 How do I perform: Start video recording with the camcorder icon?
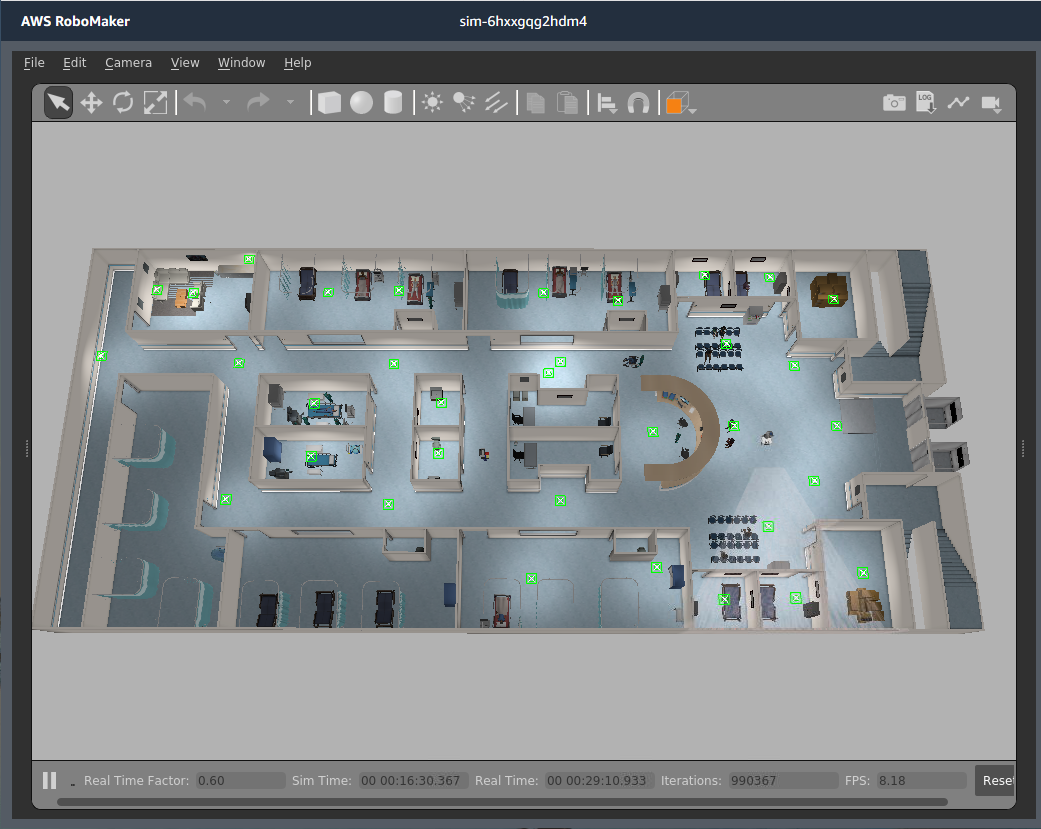(991, 102)
